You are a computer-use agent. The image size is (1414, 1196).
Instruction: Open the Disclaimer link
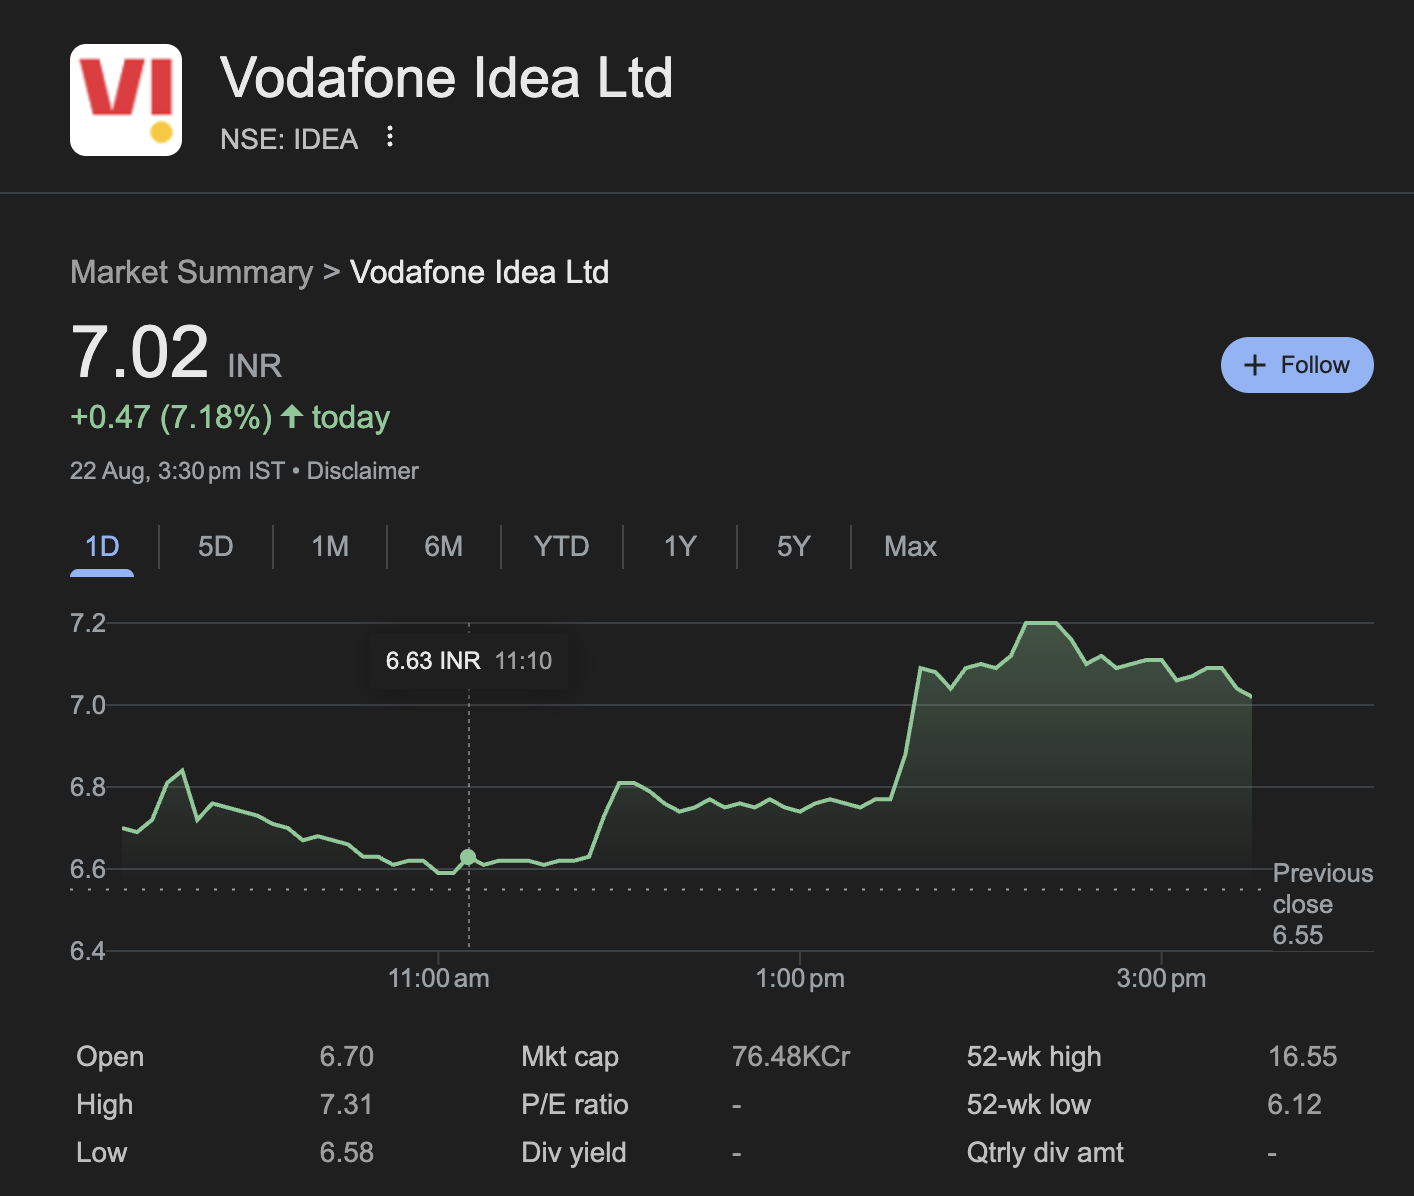[x=362, y=471]
